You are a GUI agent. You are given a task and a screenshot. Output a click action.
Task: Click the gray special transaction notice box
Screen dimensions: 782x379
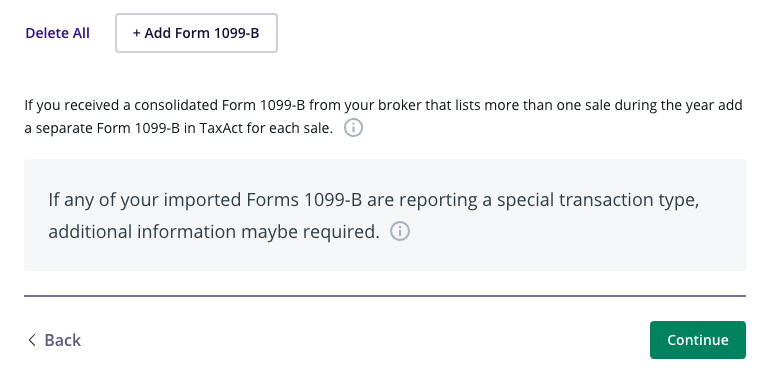coord(385,215)
